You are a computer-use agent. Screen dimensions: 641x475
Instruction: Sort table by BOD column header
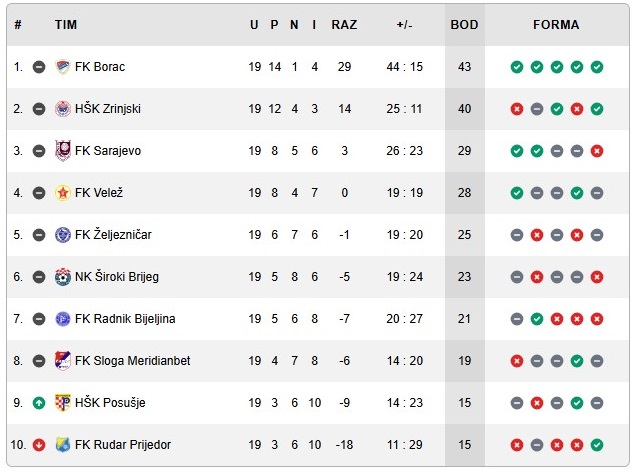coord(464,25)
